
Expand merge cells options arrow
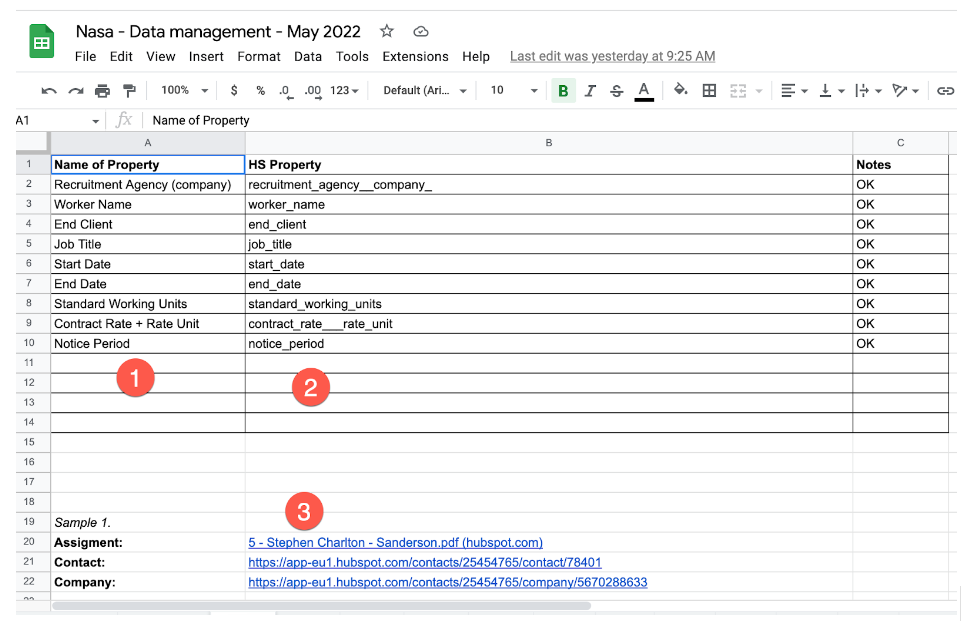[759, 91]
